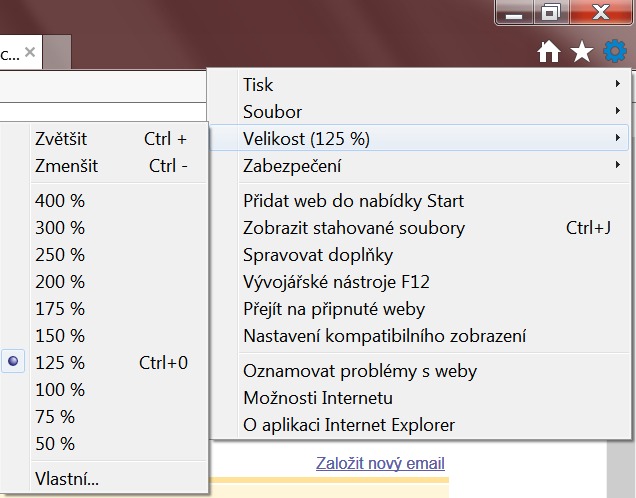Choose Vlastní... custom zoom
636x498 pixels.
pos(67,478)
